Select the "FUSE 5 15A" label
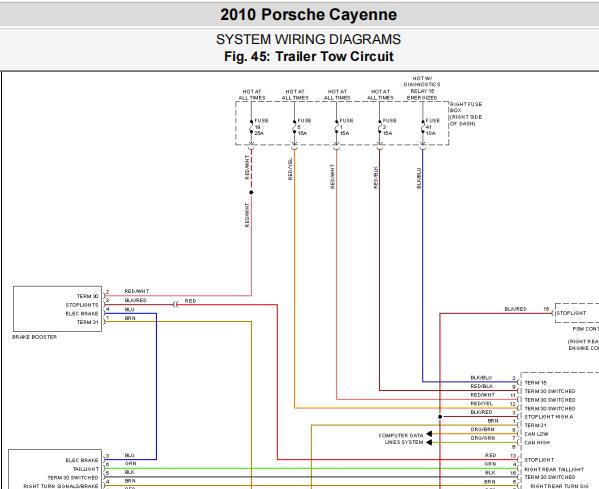Screen dimensions: 599x489 coord(304,127)
